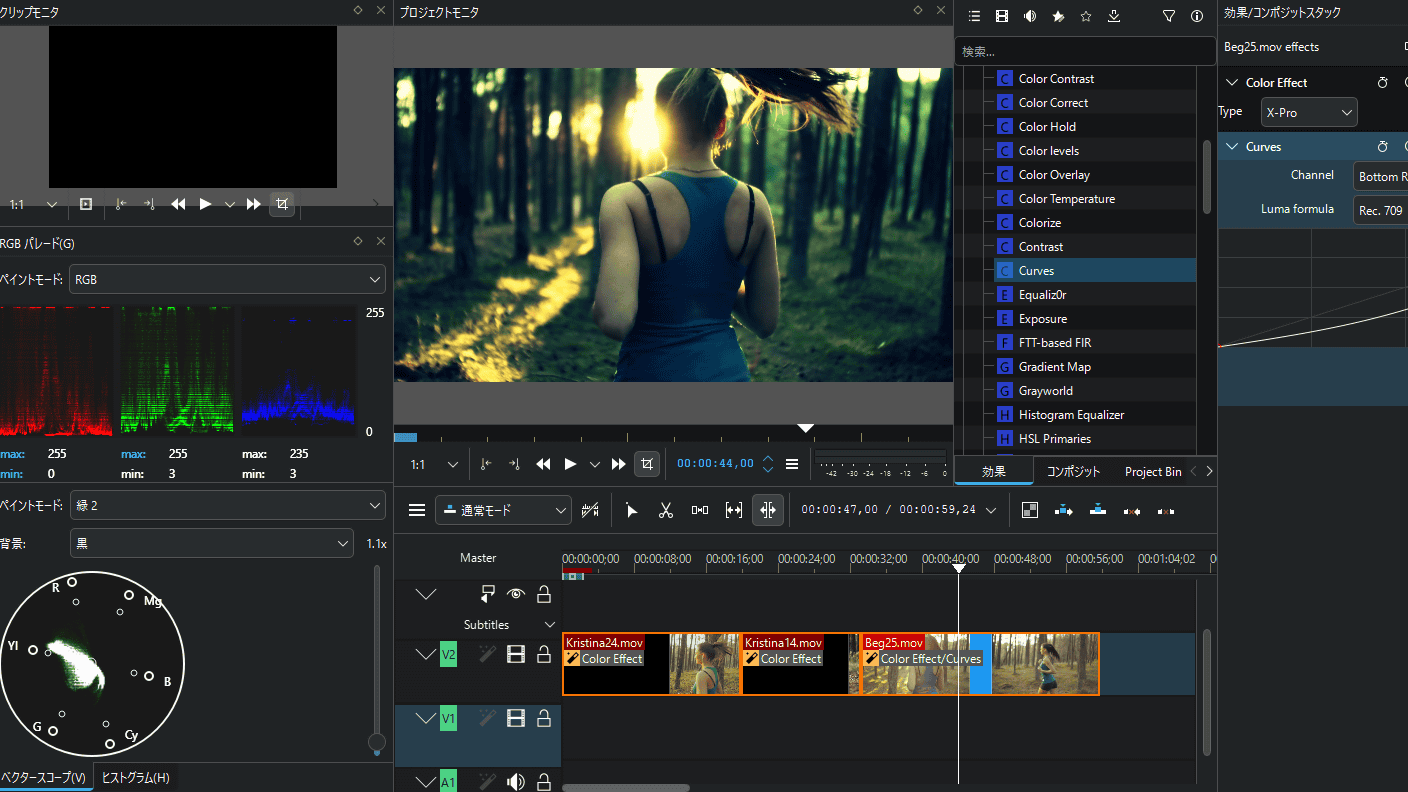Open the Color Effect Type dropdown

[x=1307, y=113]
